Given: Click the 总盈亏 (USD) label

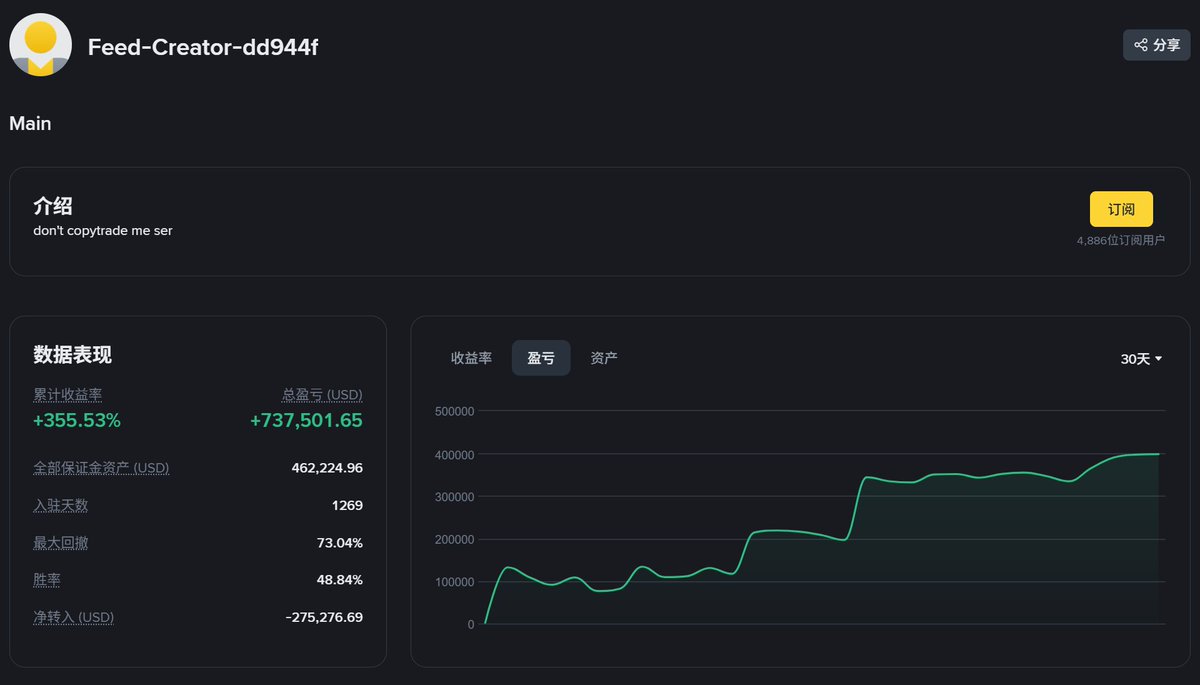Looking at the screenshot, I should pyautogui.click(x=322, y=395).
